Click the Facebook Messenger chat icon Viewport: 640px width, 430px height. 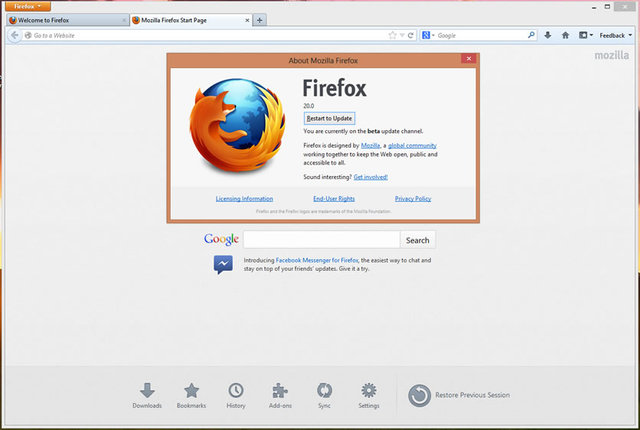(223, 264)
